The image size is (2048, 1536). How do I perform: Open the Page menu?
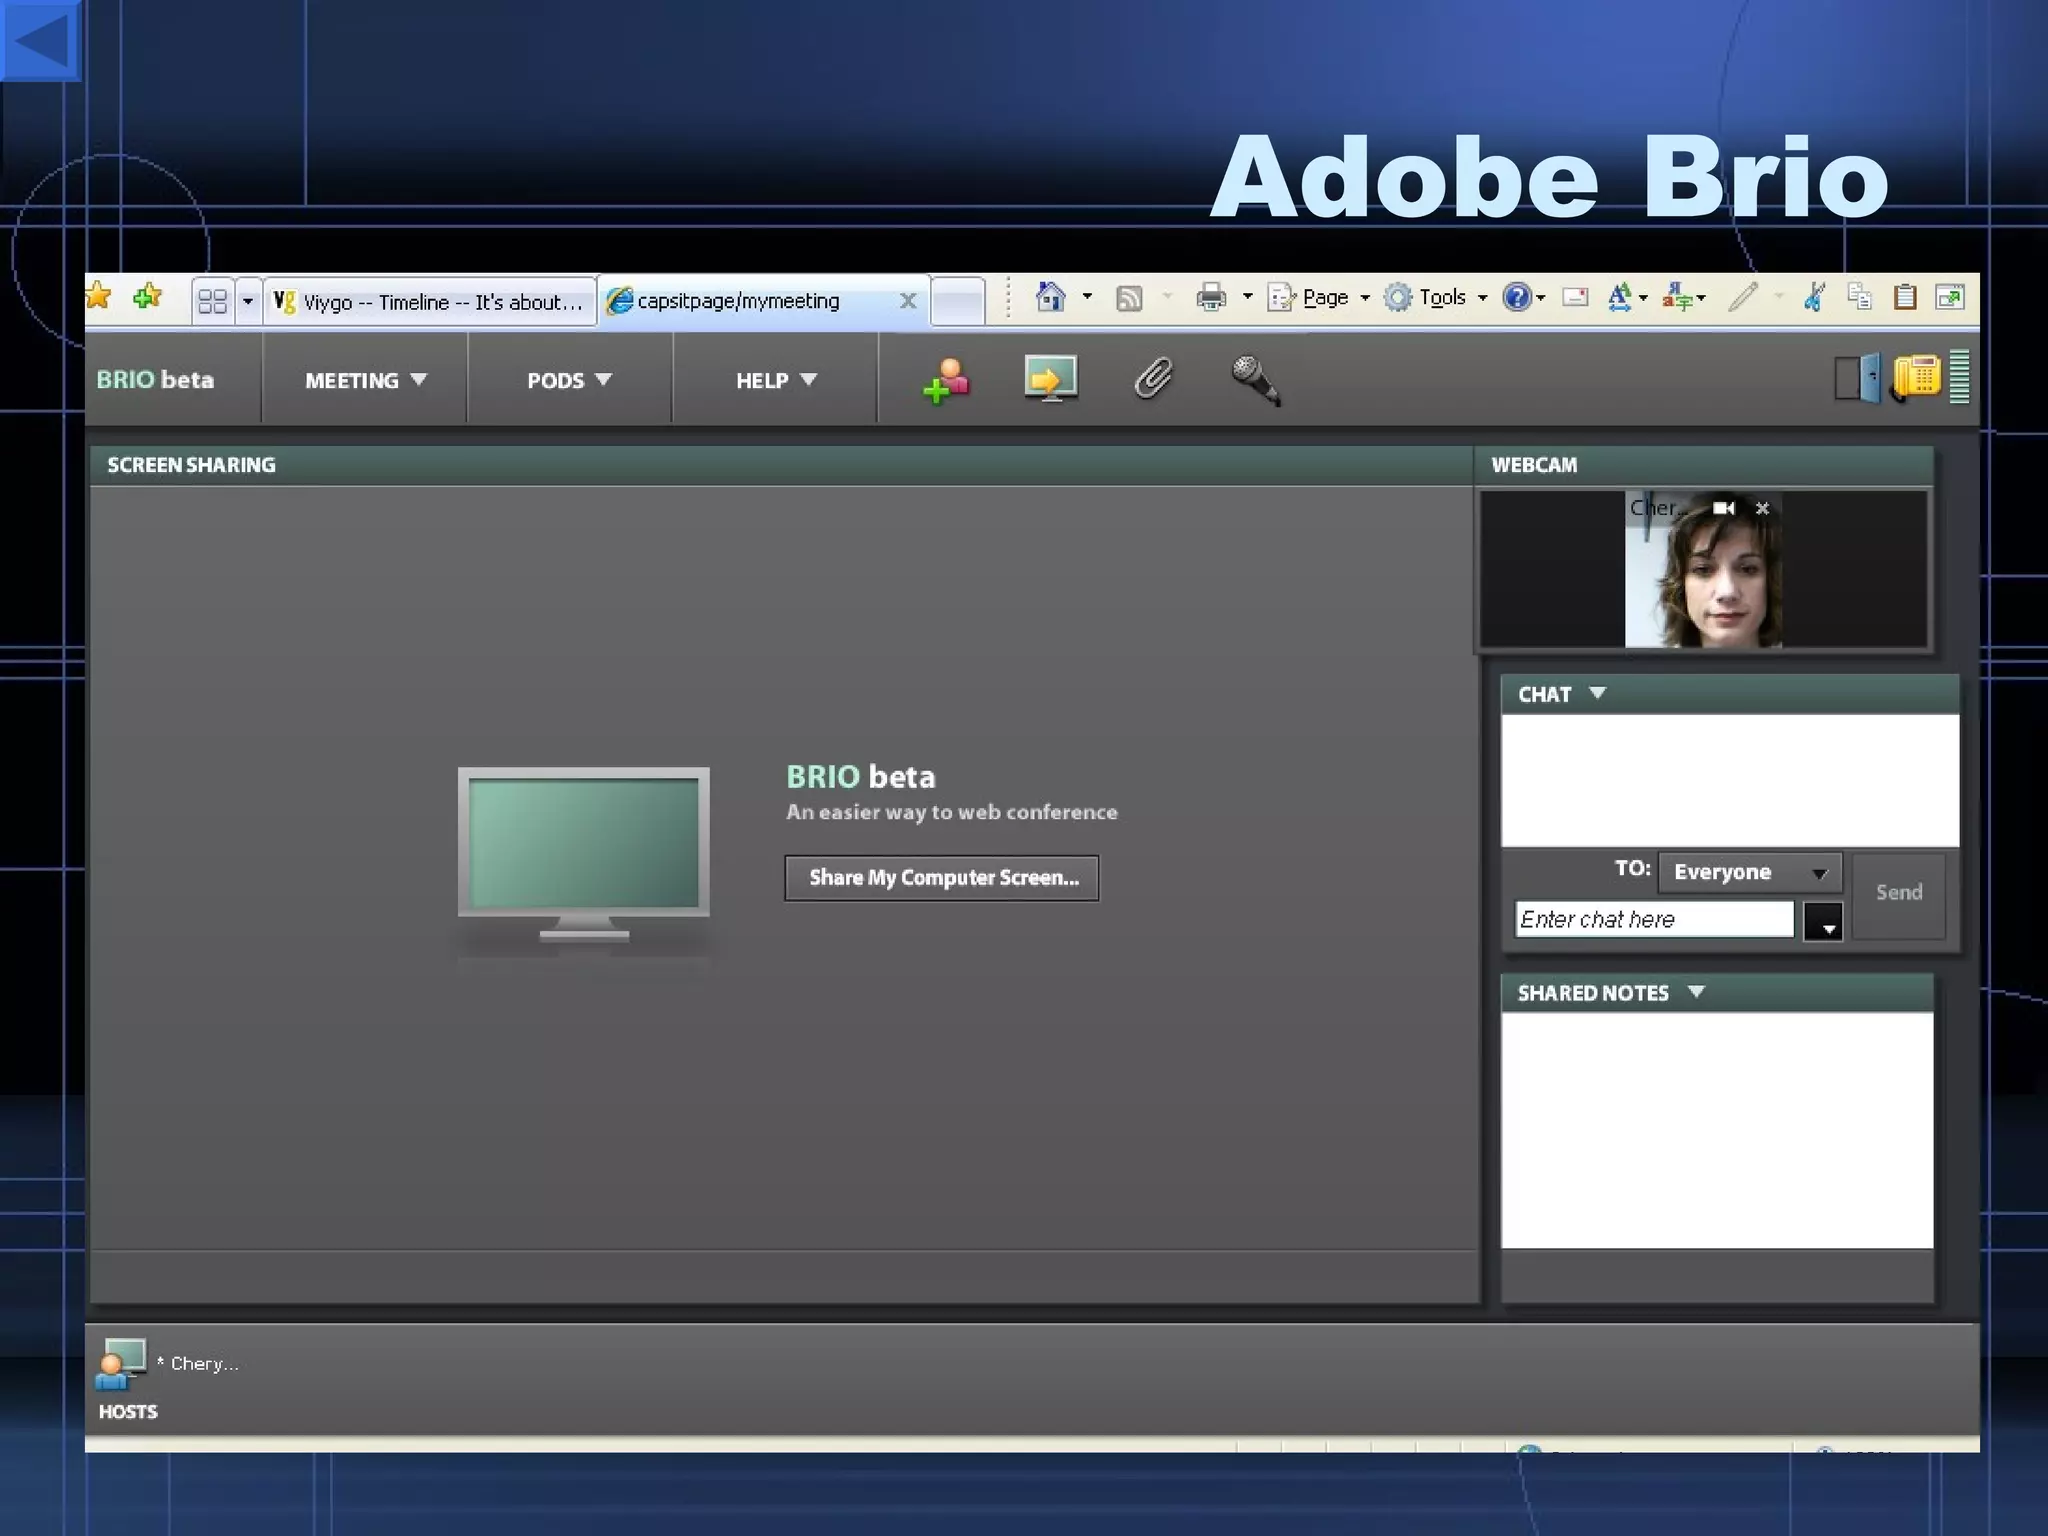(x=1317, y=297)
